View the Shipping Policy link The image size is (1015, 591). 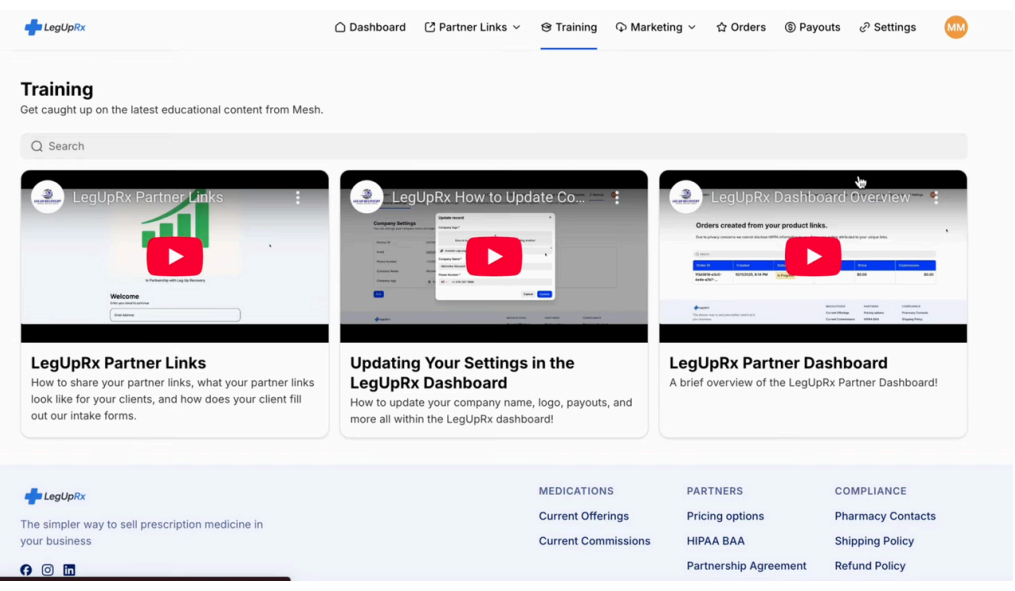coord(874,541)
